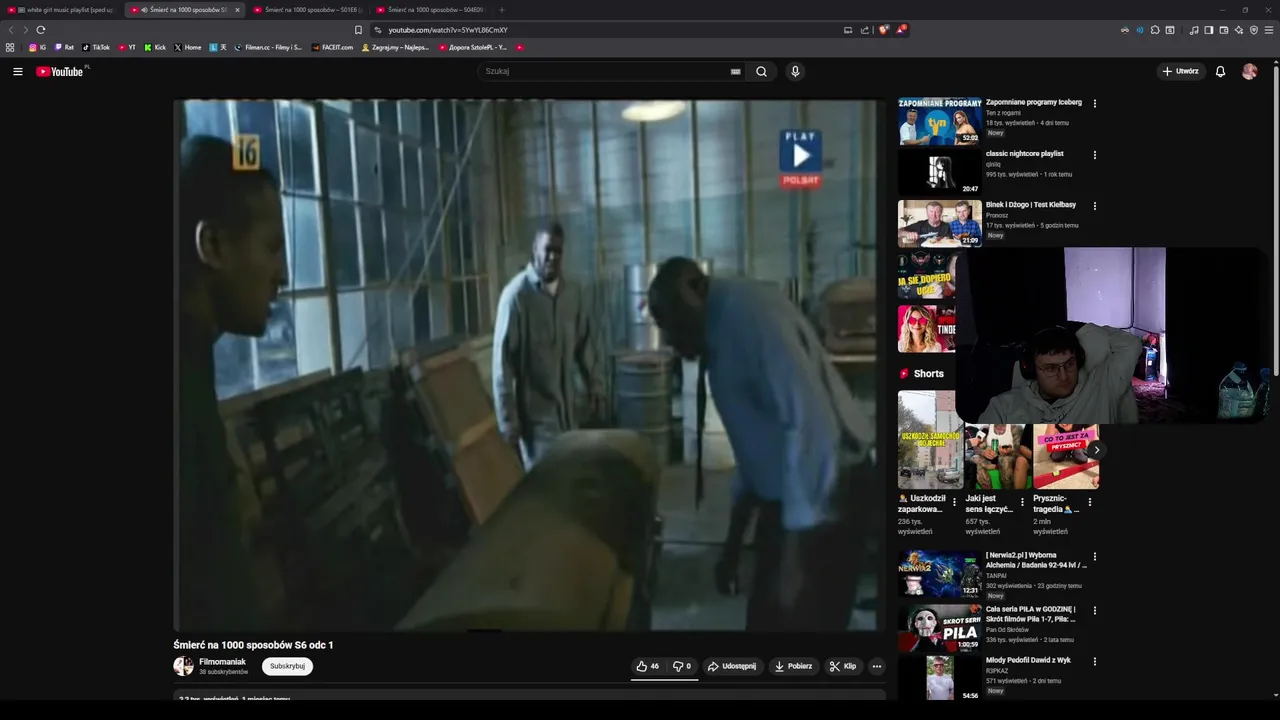
Task: Open options for Zapomniane programy Iceberg video
Action: click(1095, 103)
